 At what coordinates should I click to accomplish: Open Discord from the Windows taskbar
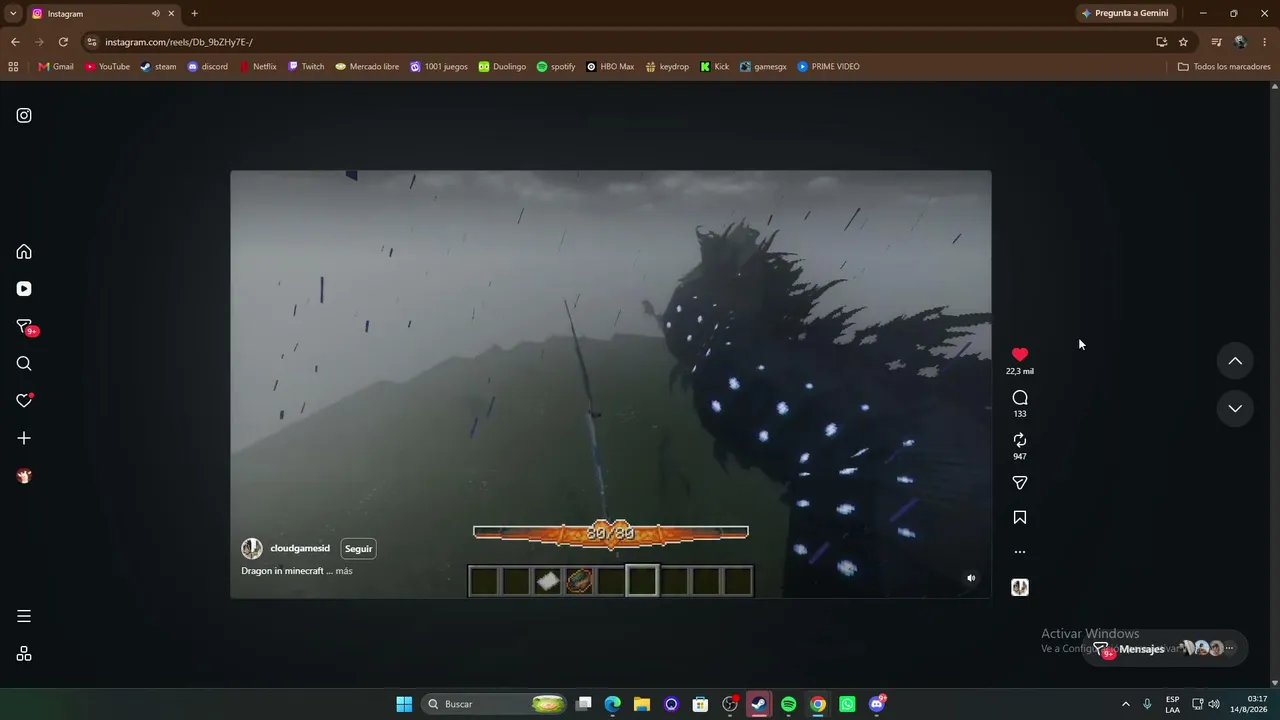tap(877, 704)
